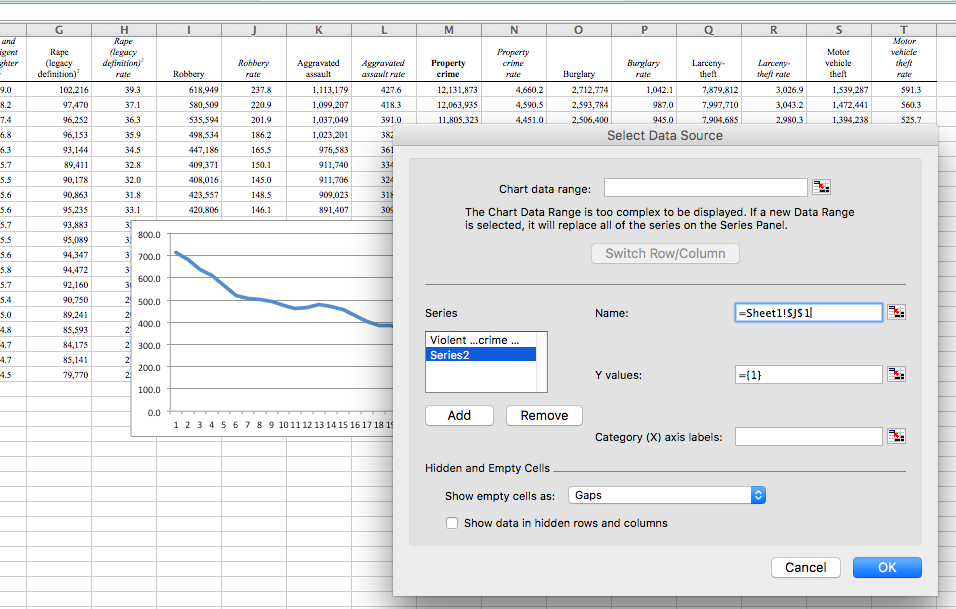
Task: Select column P header
Action: click(643, 31)
